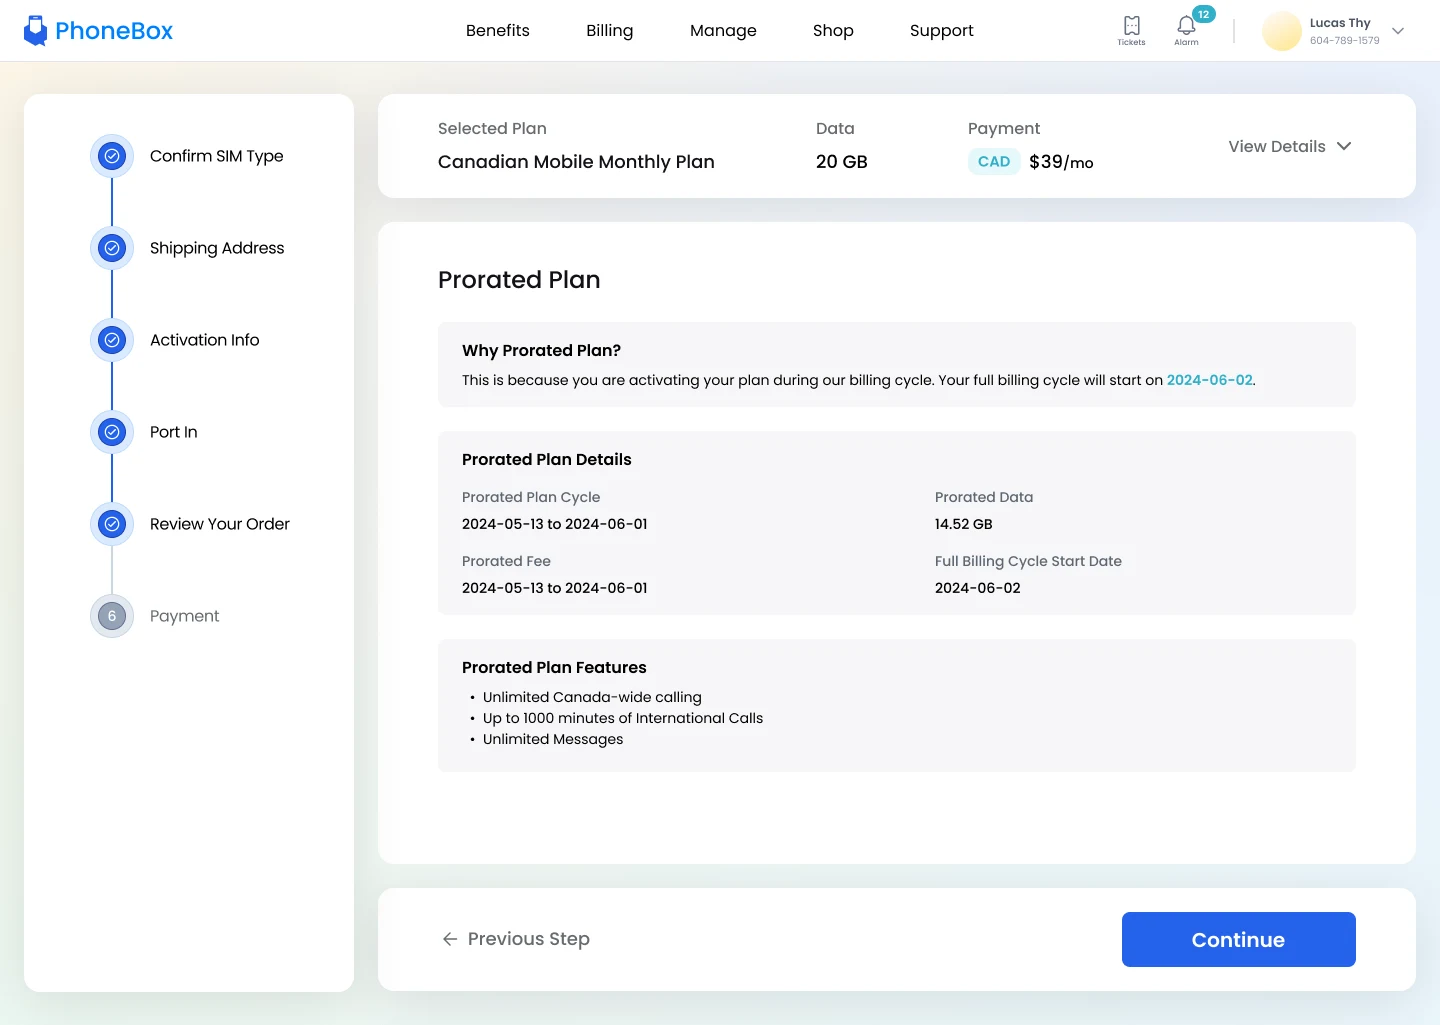Click the CAD currency badge

pos(994,162)
